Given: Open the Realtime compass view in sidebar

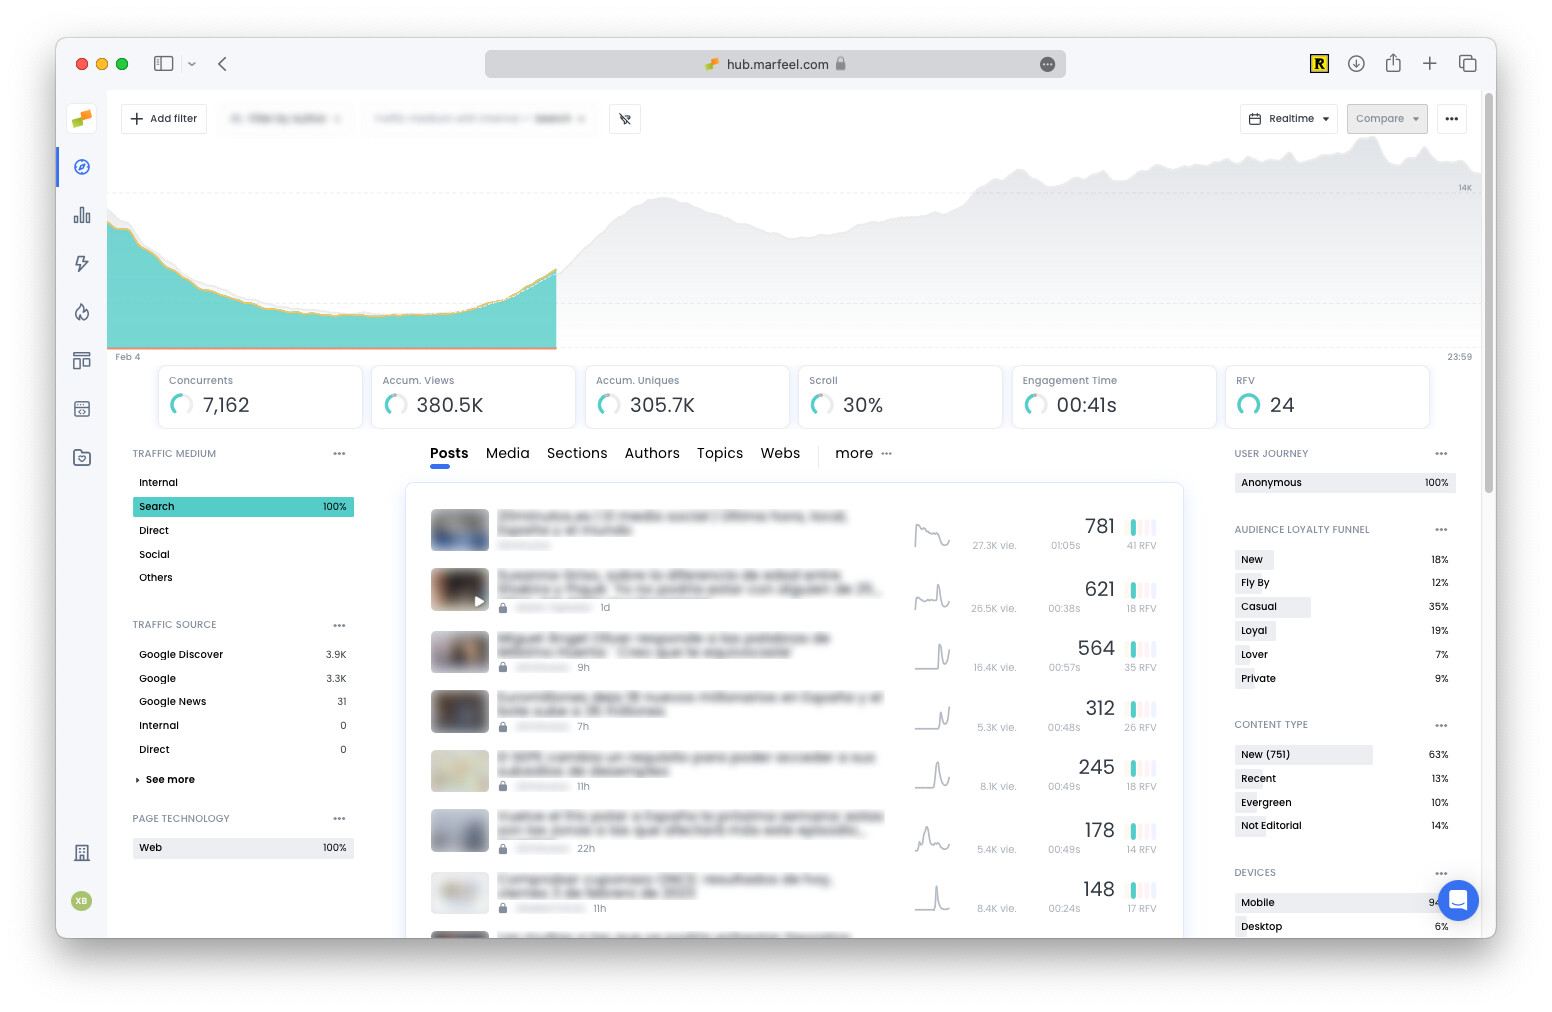Looking at the screenshot, I should click(81, 167).
